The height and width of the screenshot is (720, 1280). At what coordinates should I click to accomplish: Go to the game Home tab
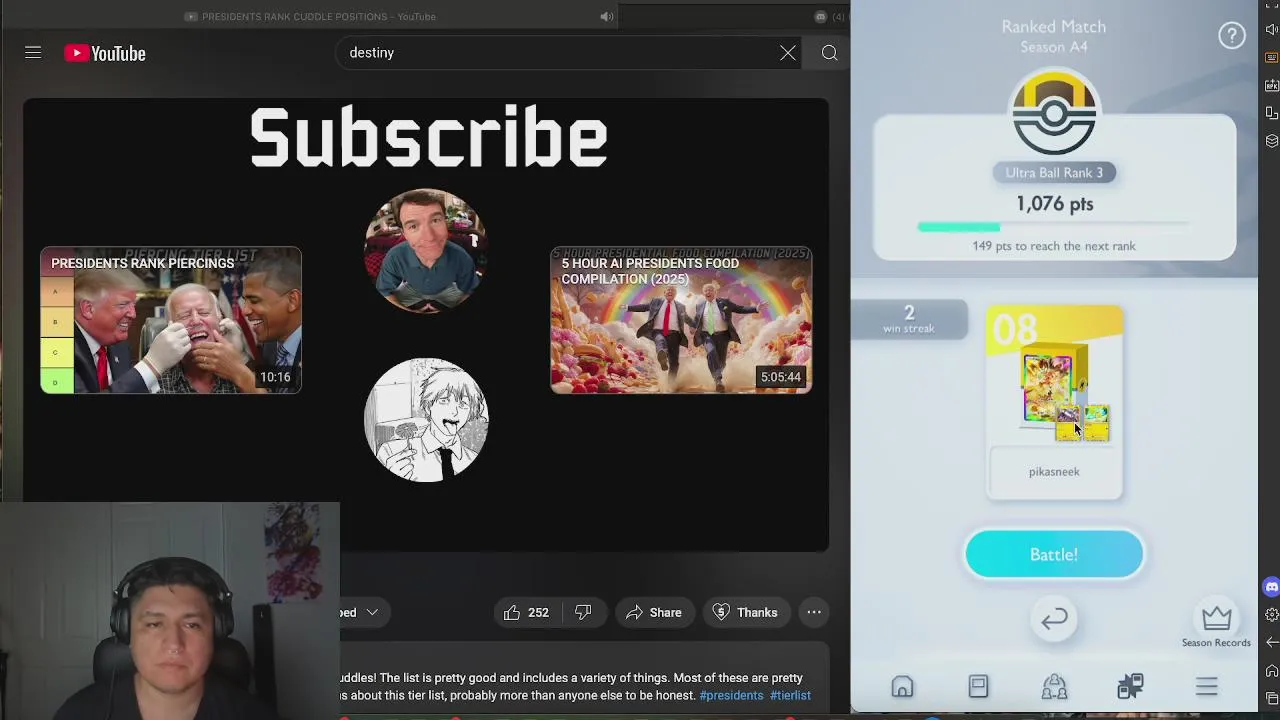tap(902, 686)
